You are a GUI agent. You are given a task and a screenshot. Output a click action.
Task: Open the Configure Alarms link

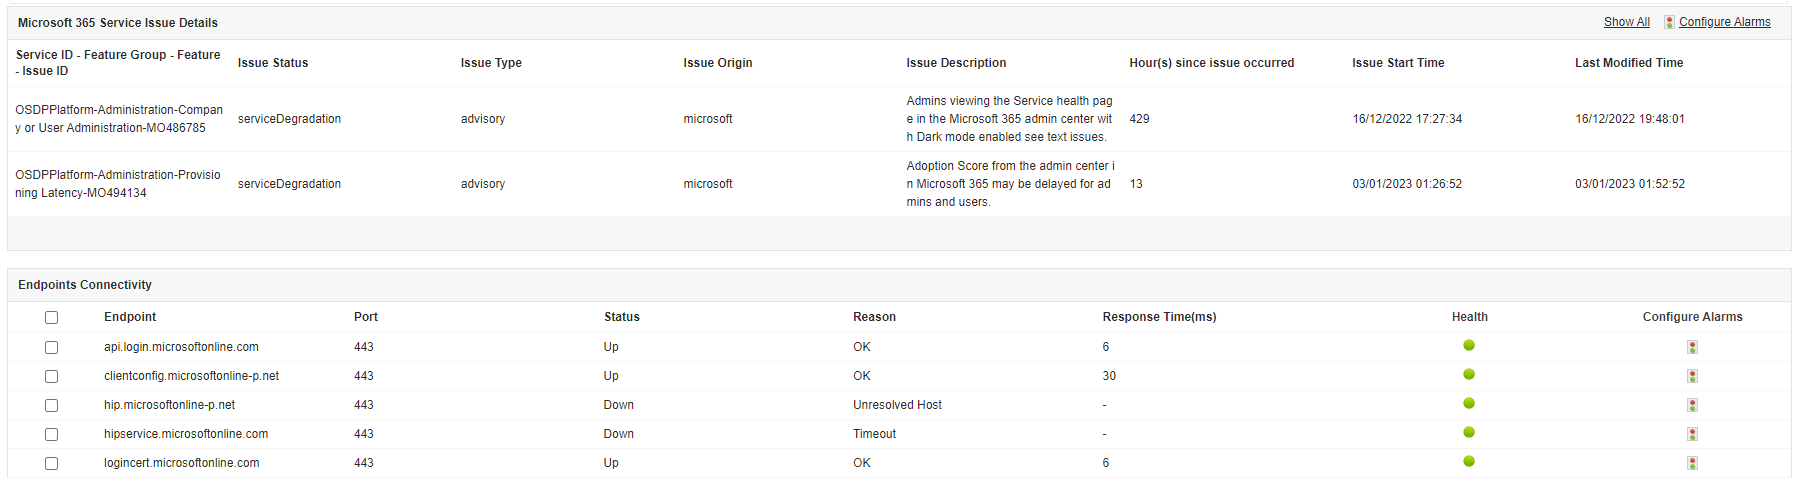click(x=1724, y=22)
